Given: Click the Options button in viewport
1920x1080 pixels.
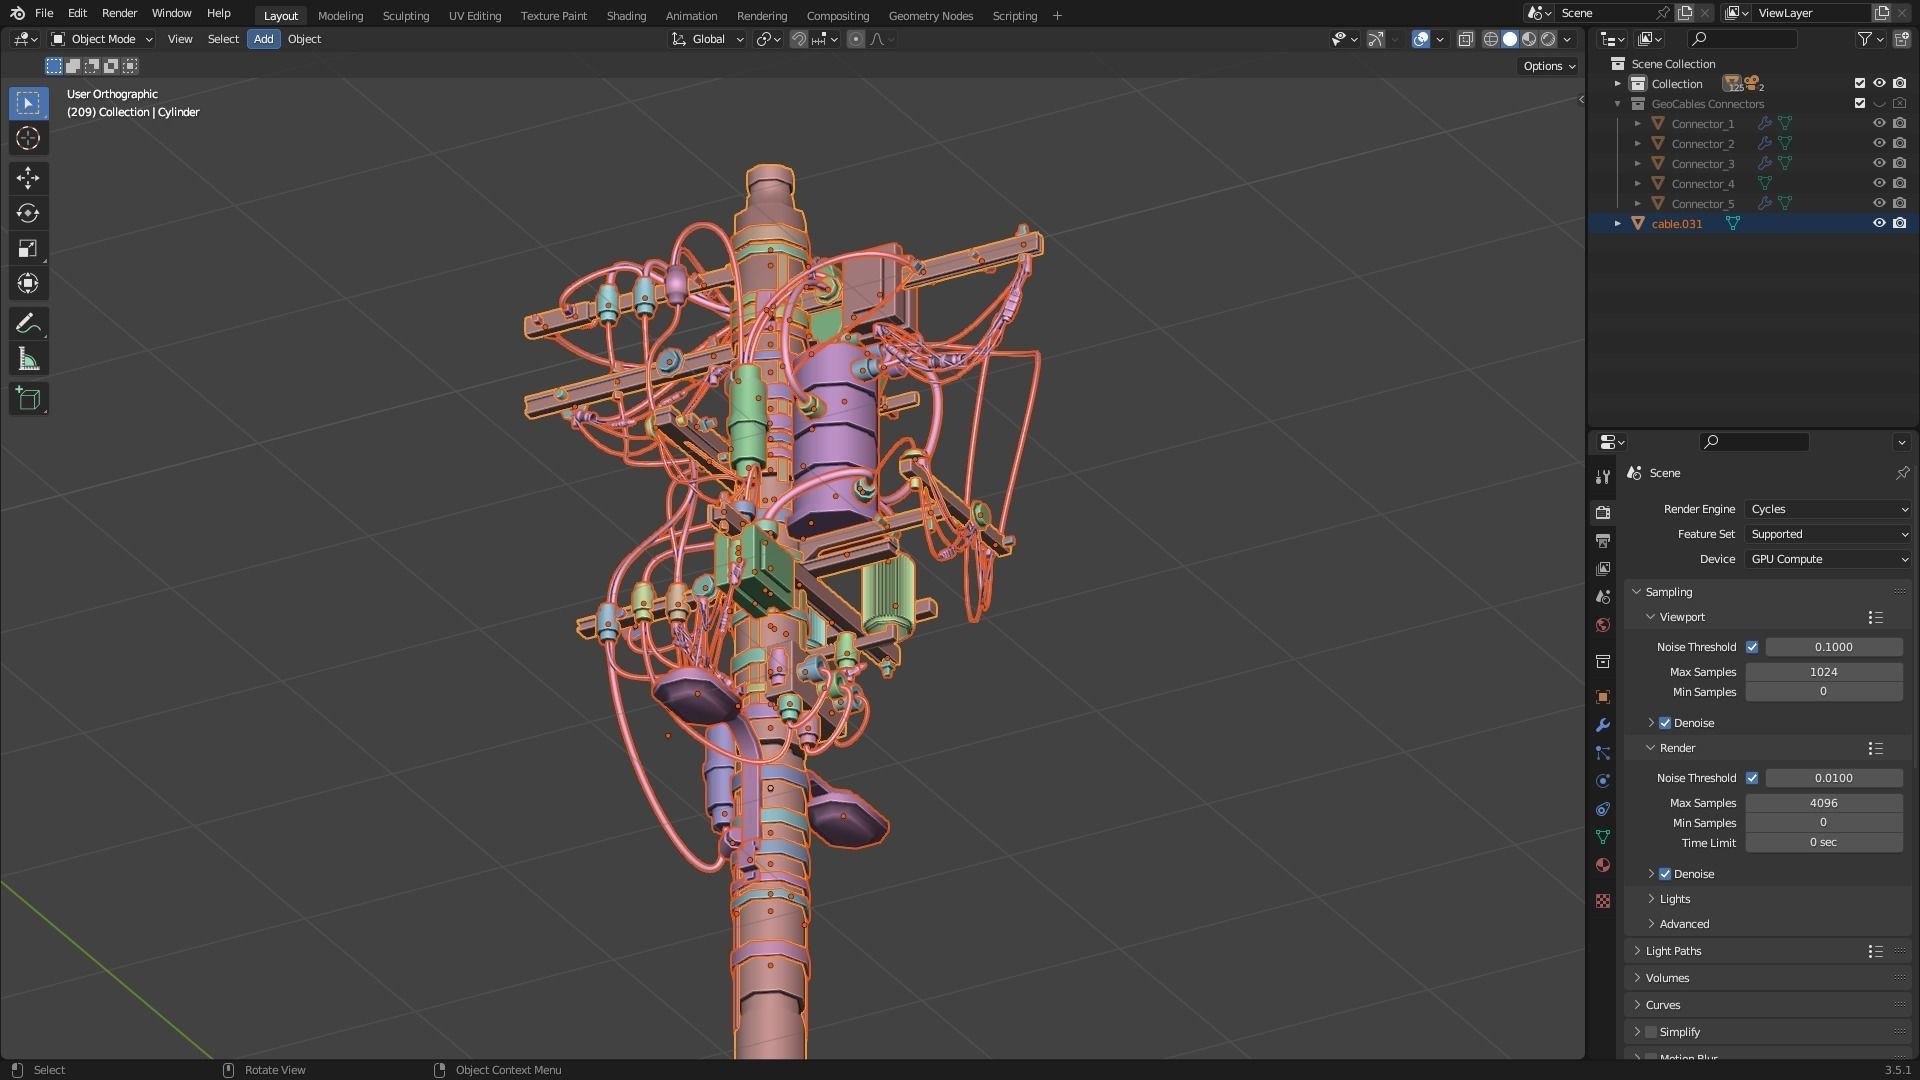Looking at the screenshot, I should (x=1548, y=66).
